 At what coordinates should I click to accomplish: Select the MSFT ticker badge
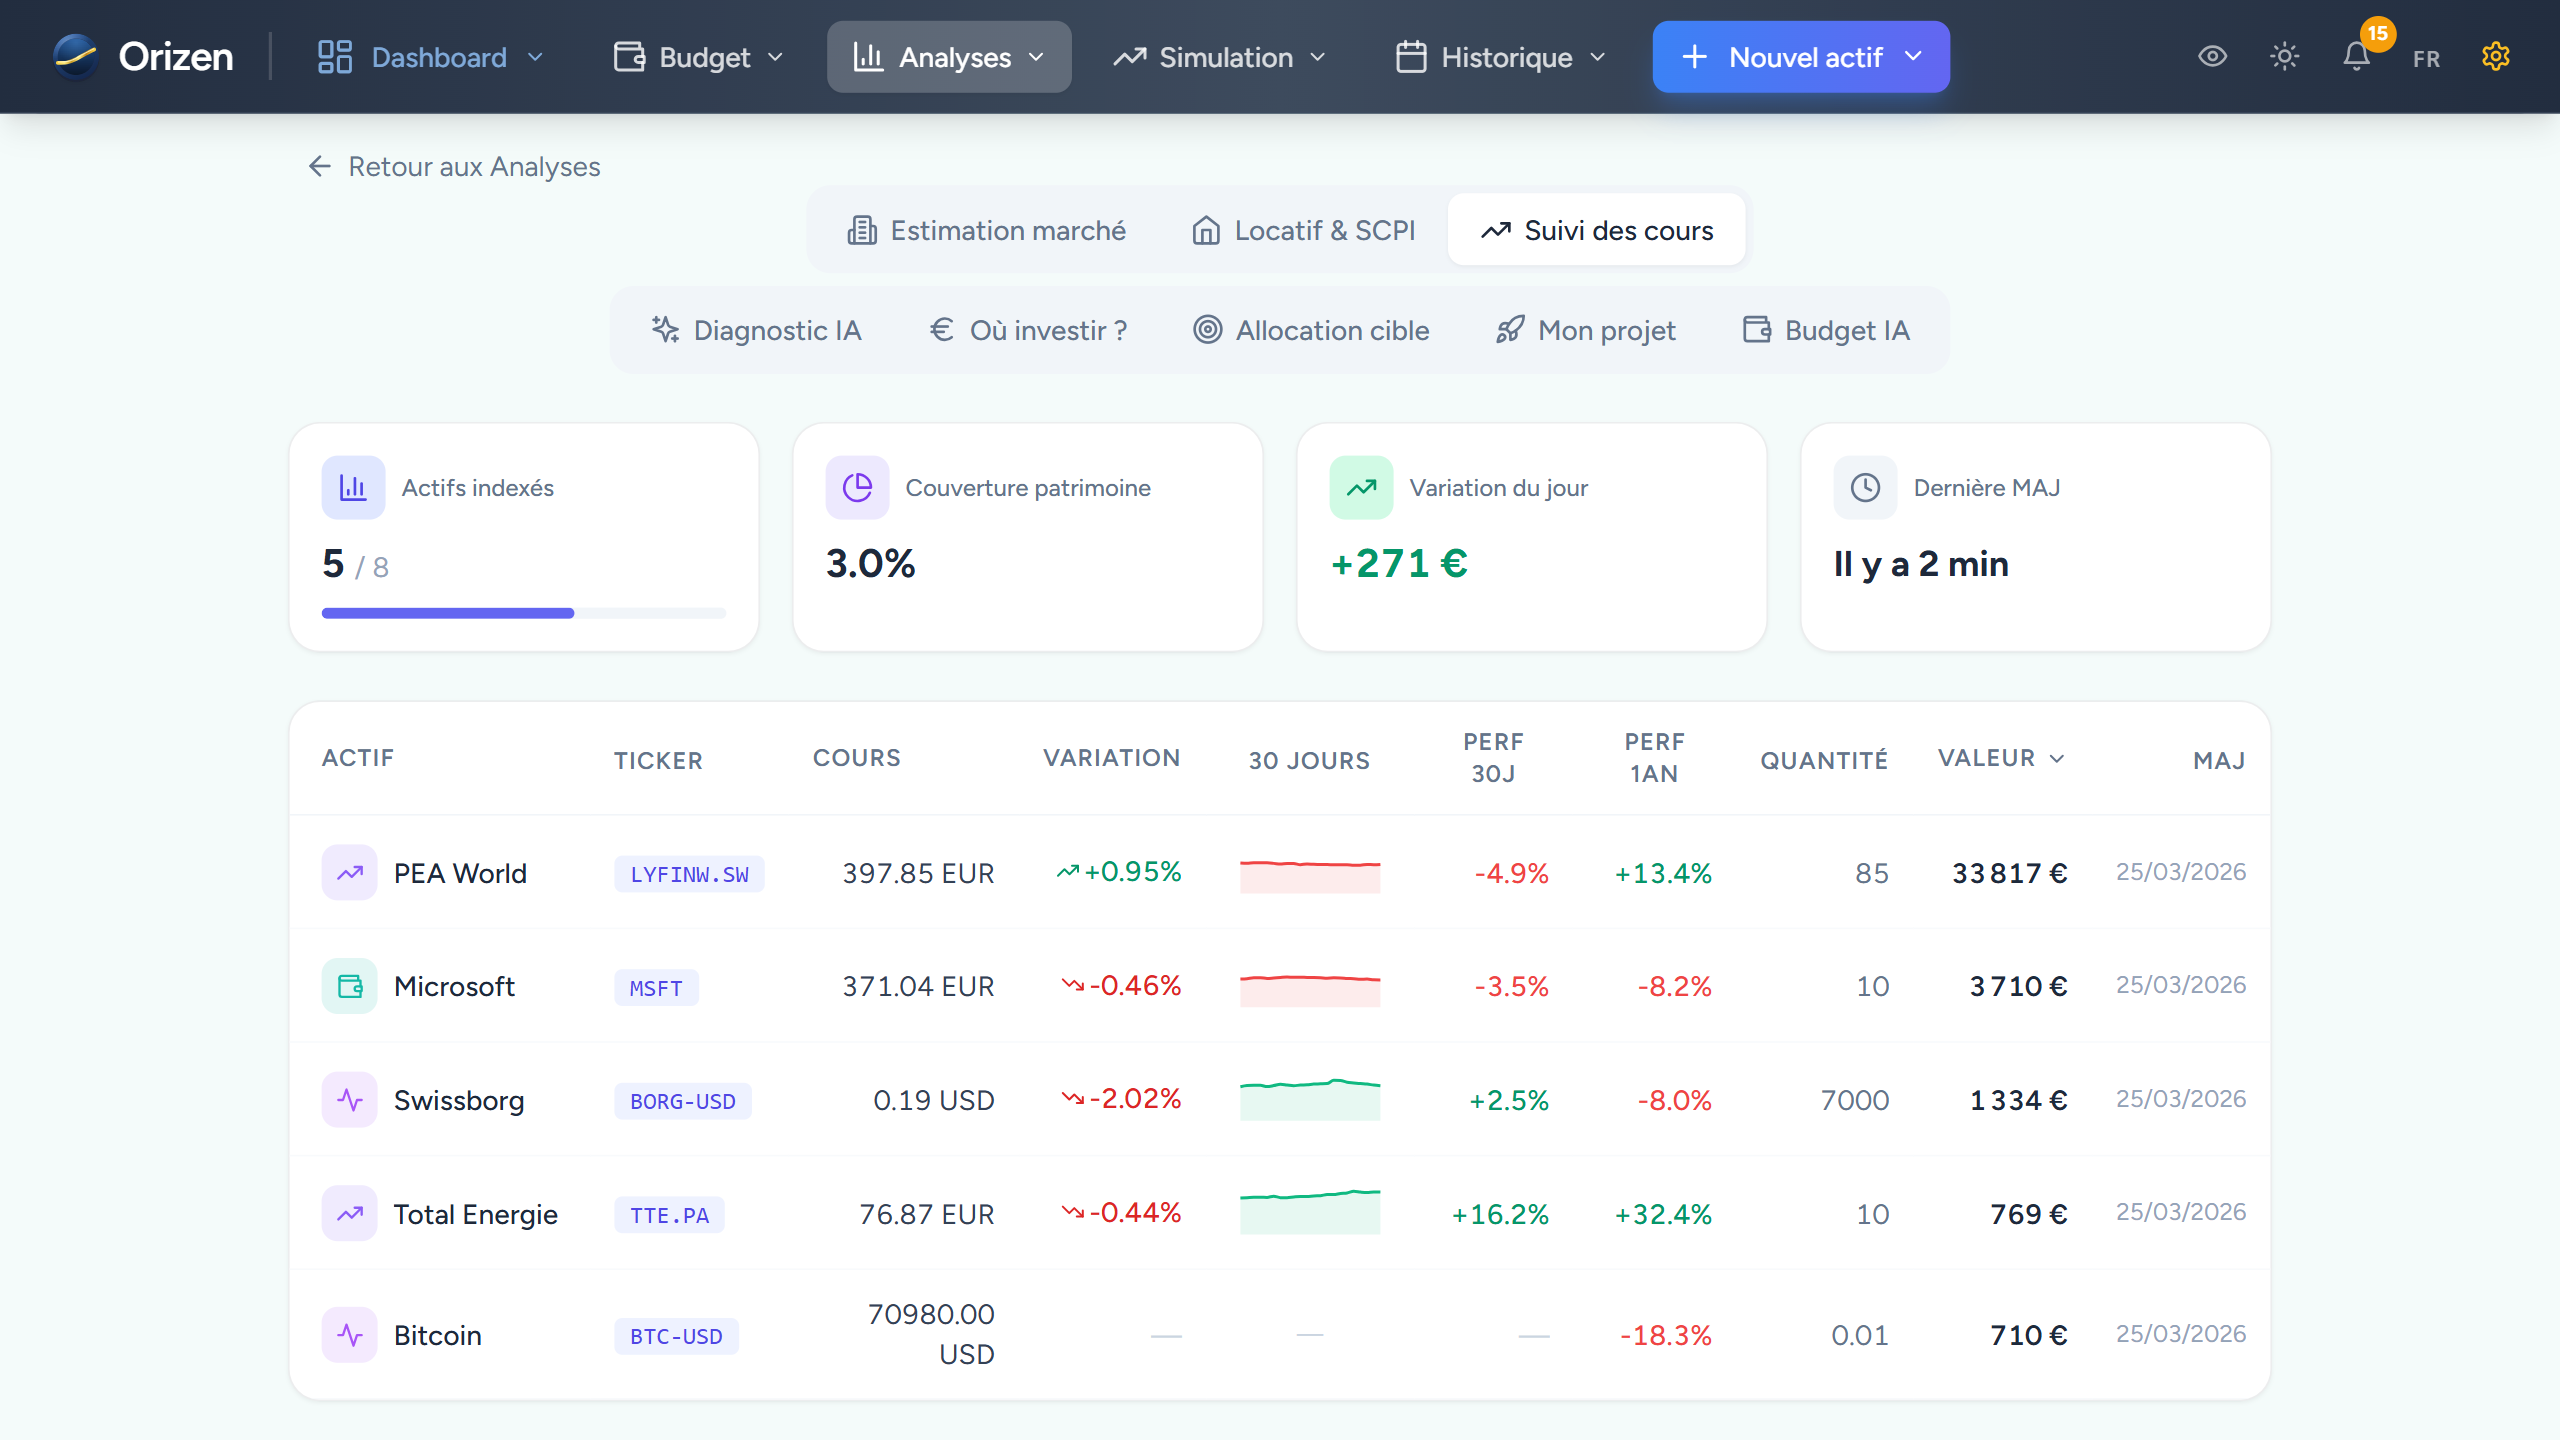[655, 987]
